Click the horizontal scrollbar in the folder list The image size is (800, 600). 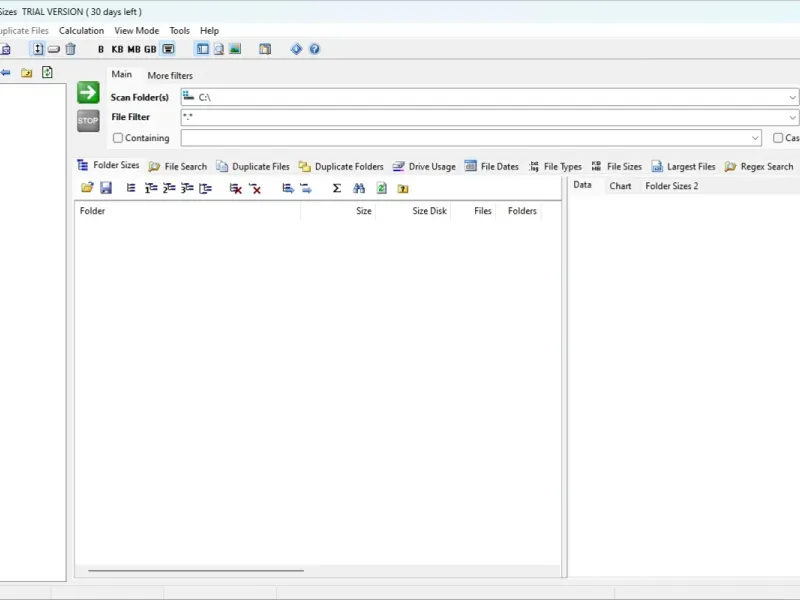click(196, 570)
